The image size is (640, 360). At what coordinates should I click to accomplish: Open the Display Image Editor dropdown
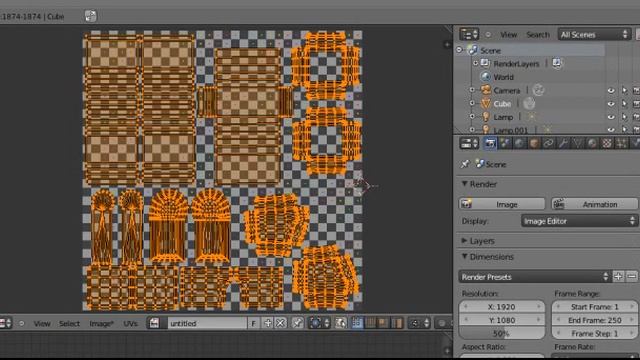(579, 221)
